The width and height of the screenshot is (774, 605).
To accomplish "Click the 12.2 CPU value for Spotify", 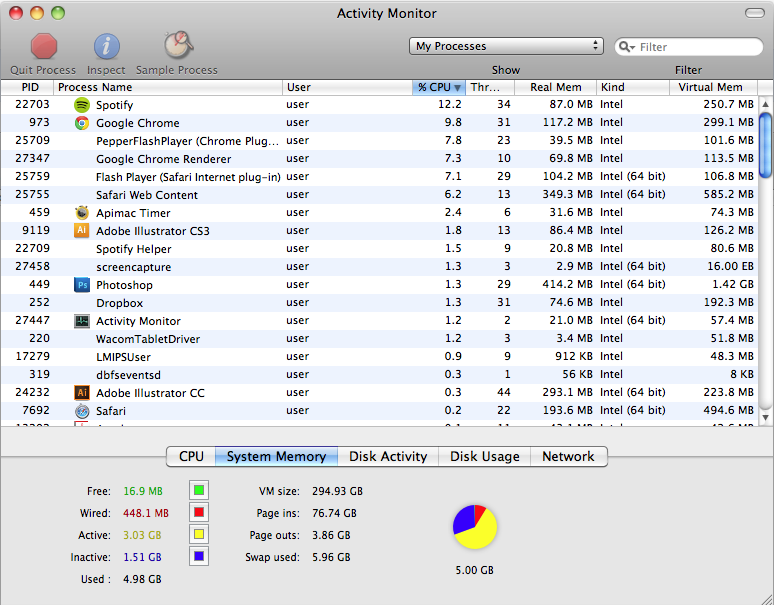I will (450, 104).
